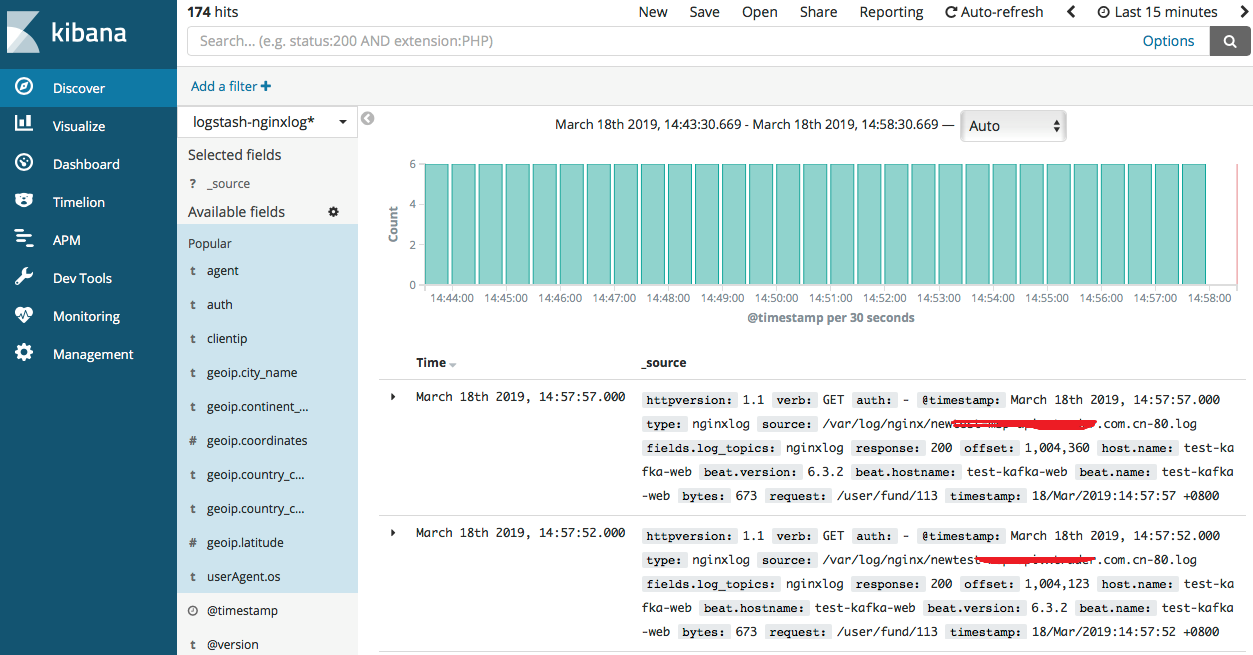Open field settings gear next to Available fields
Screen dimensions: 1253x655
point(334,212)
